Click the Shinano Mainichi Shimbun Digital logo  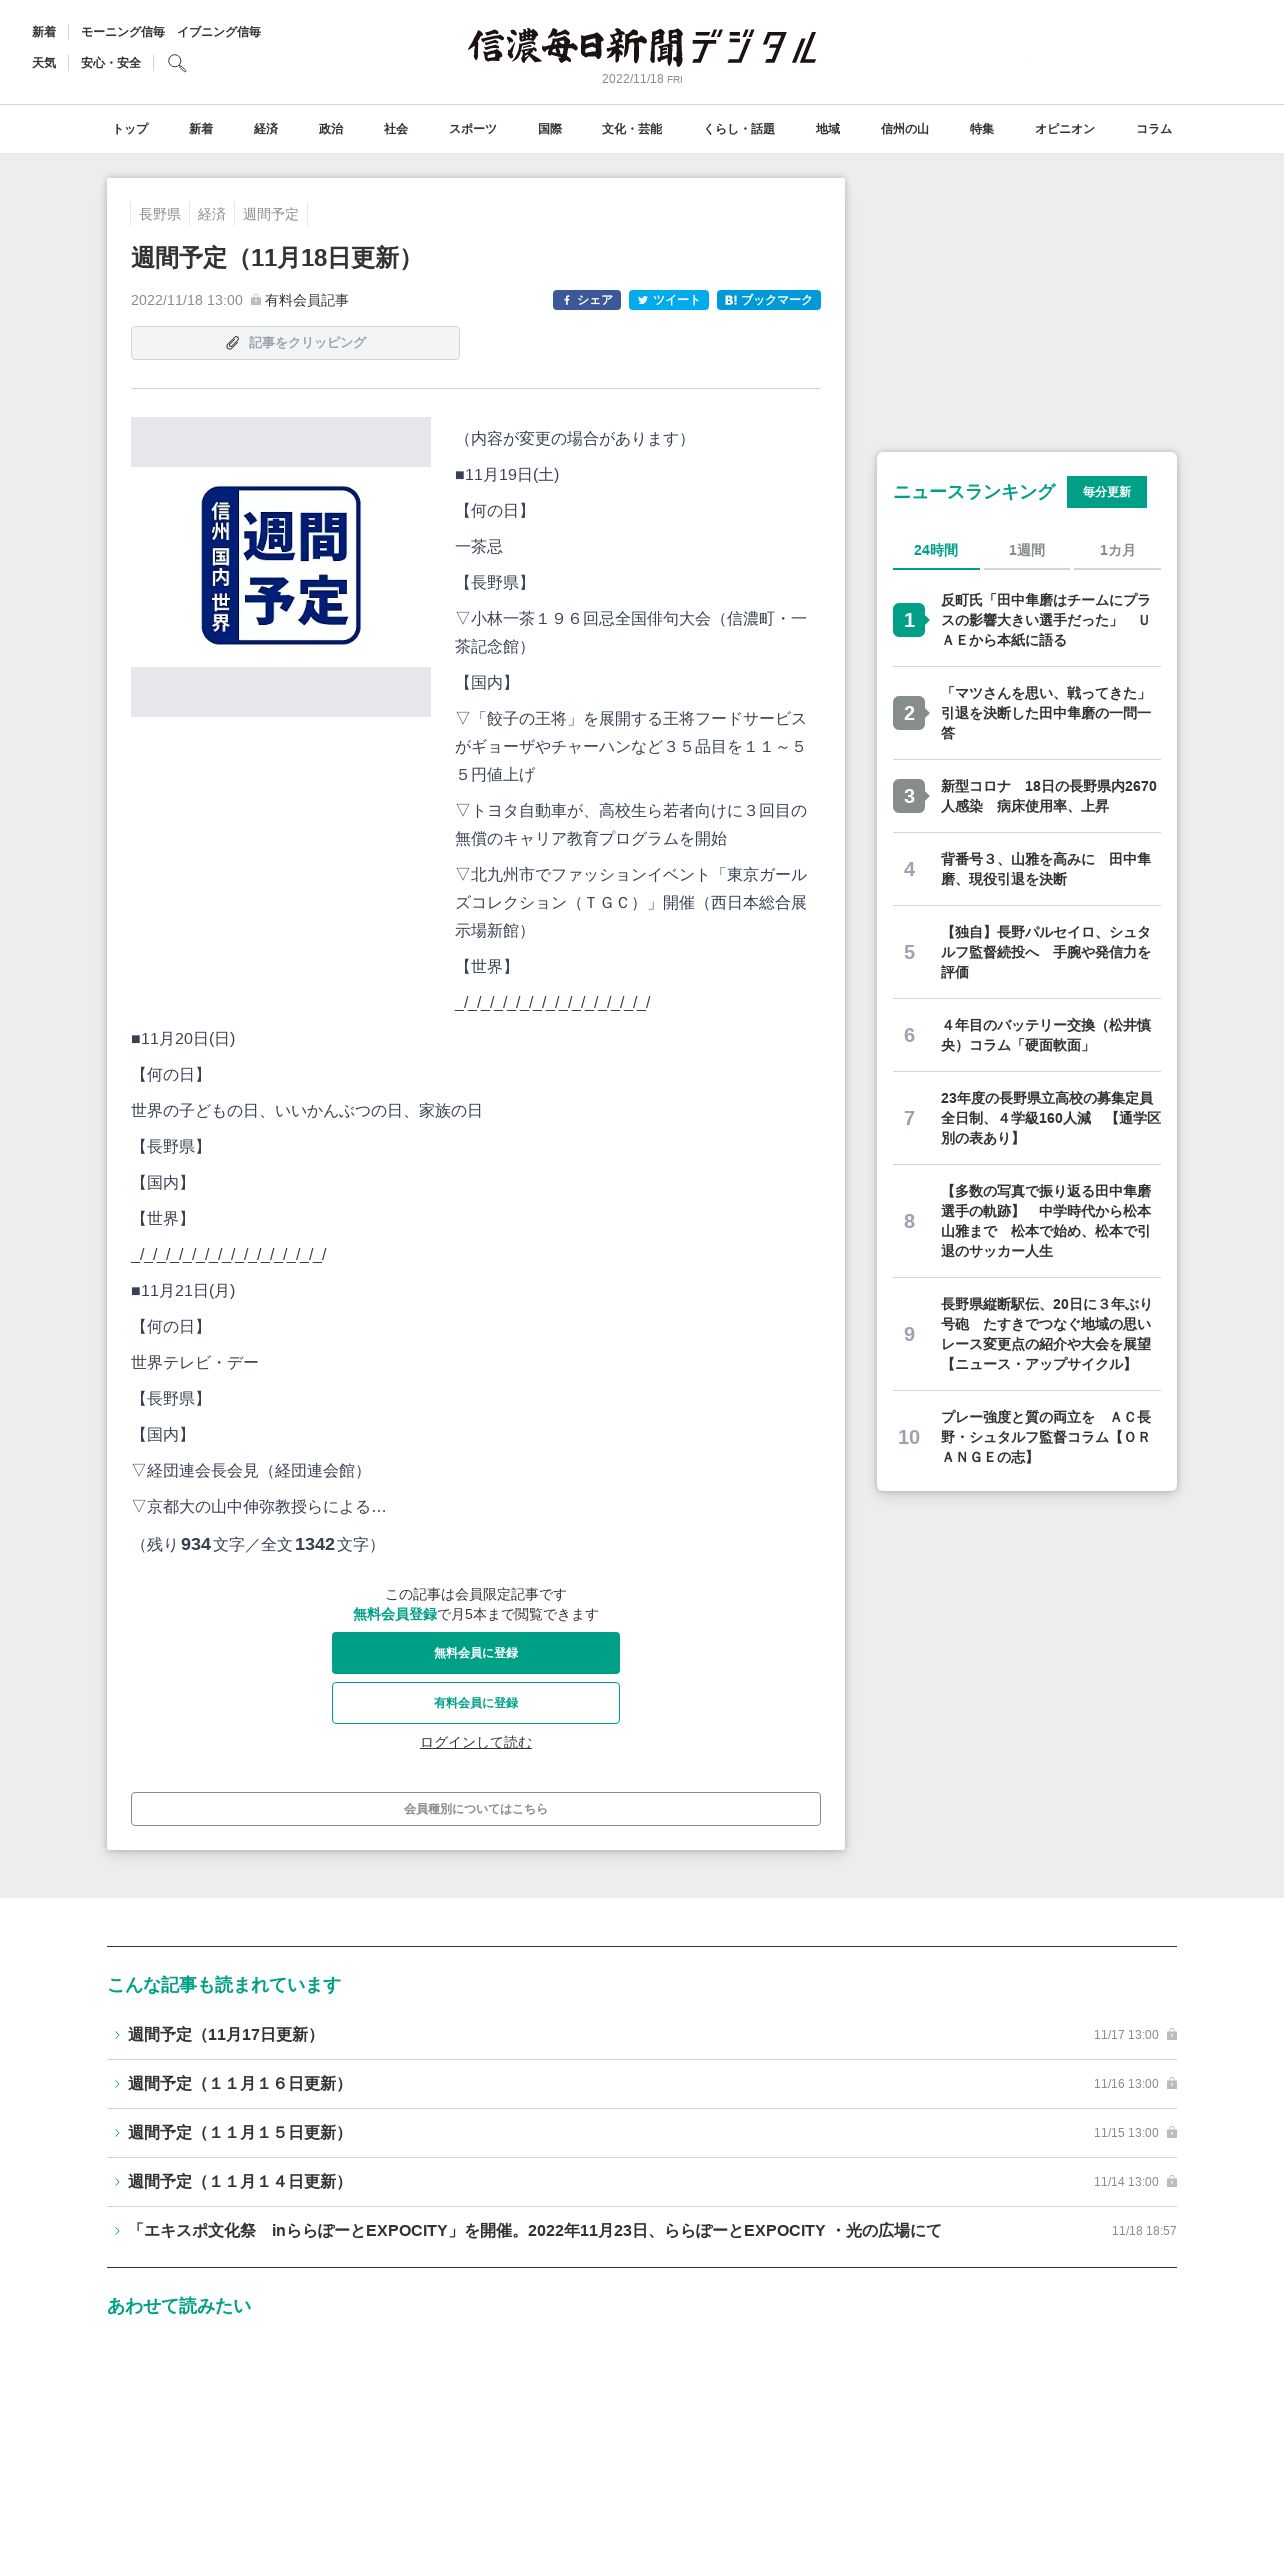pyautogui.click(x=642, y=46)
